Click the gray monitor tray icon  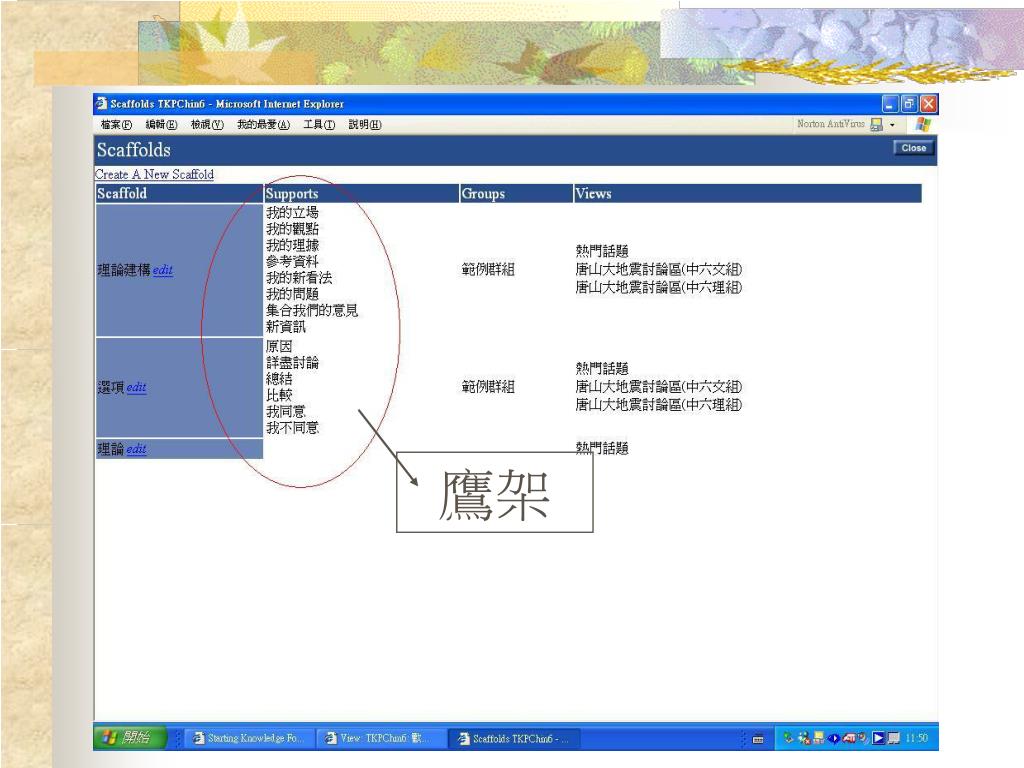point(894,738)
